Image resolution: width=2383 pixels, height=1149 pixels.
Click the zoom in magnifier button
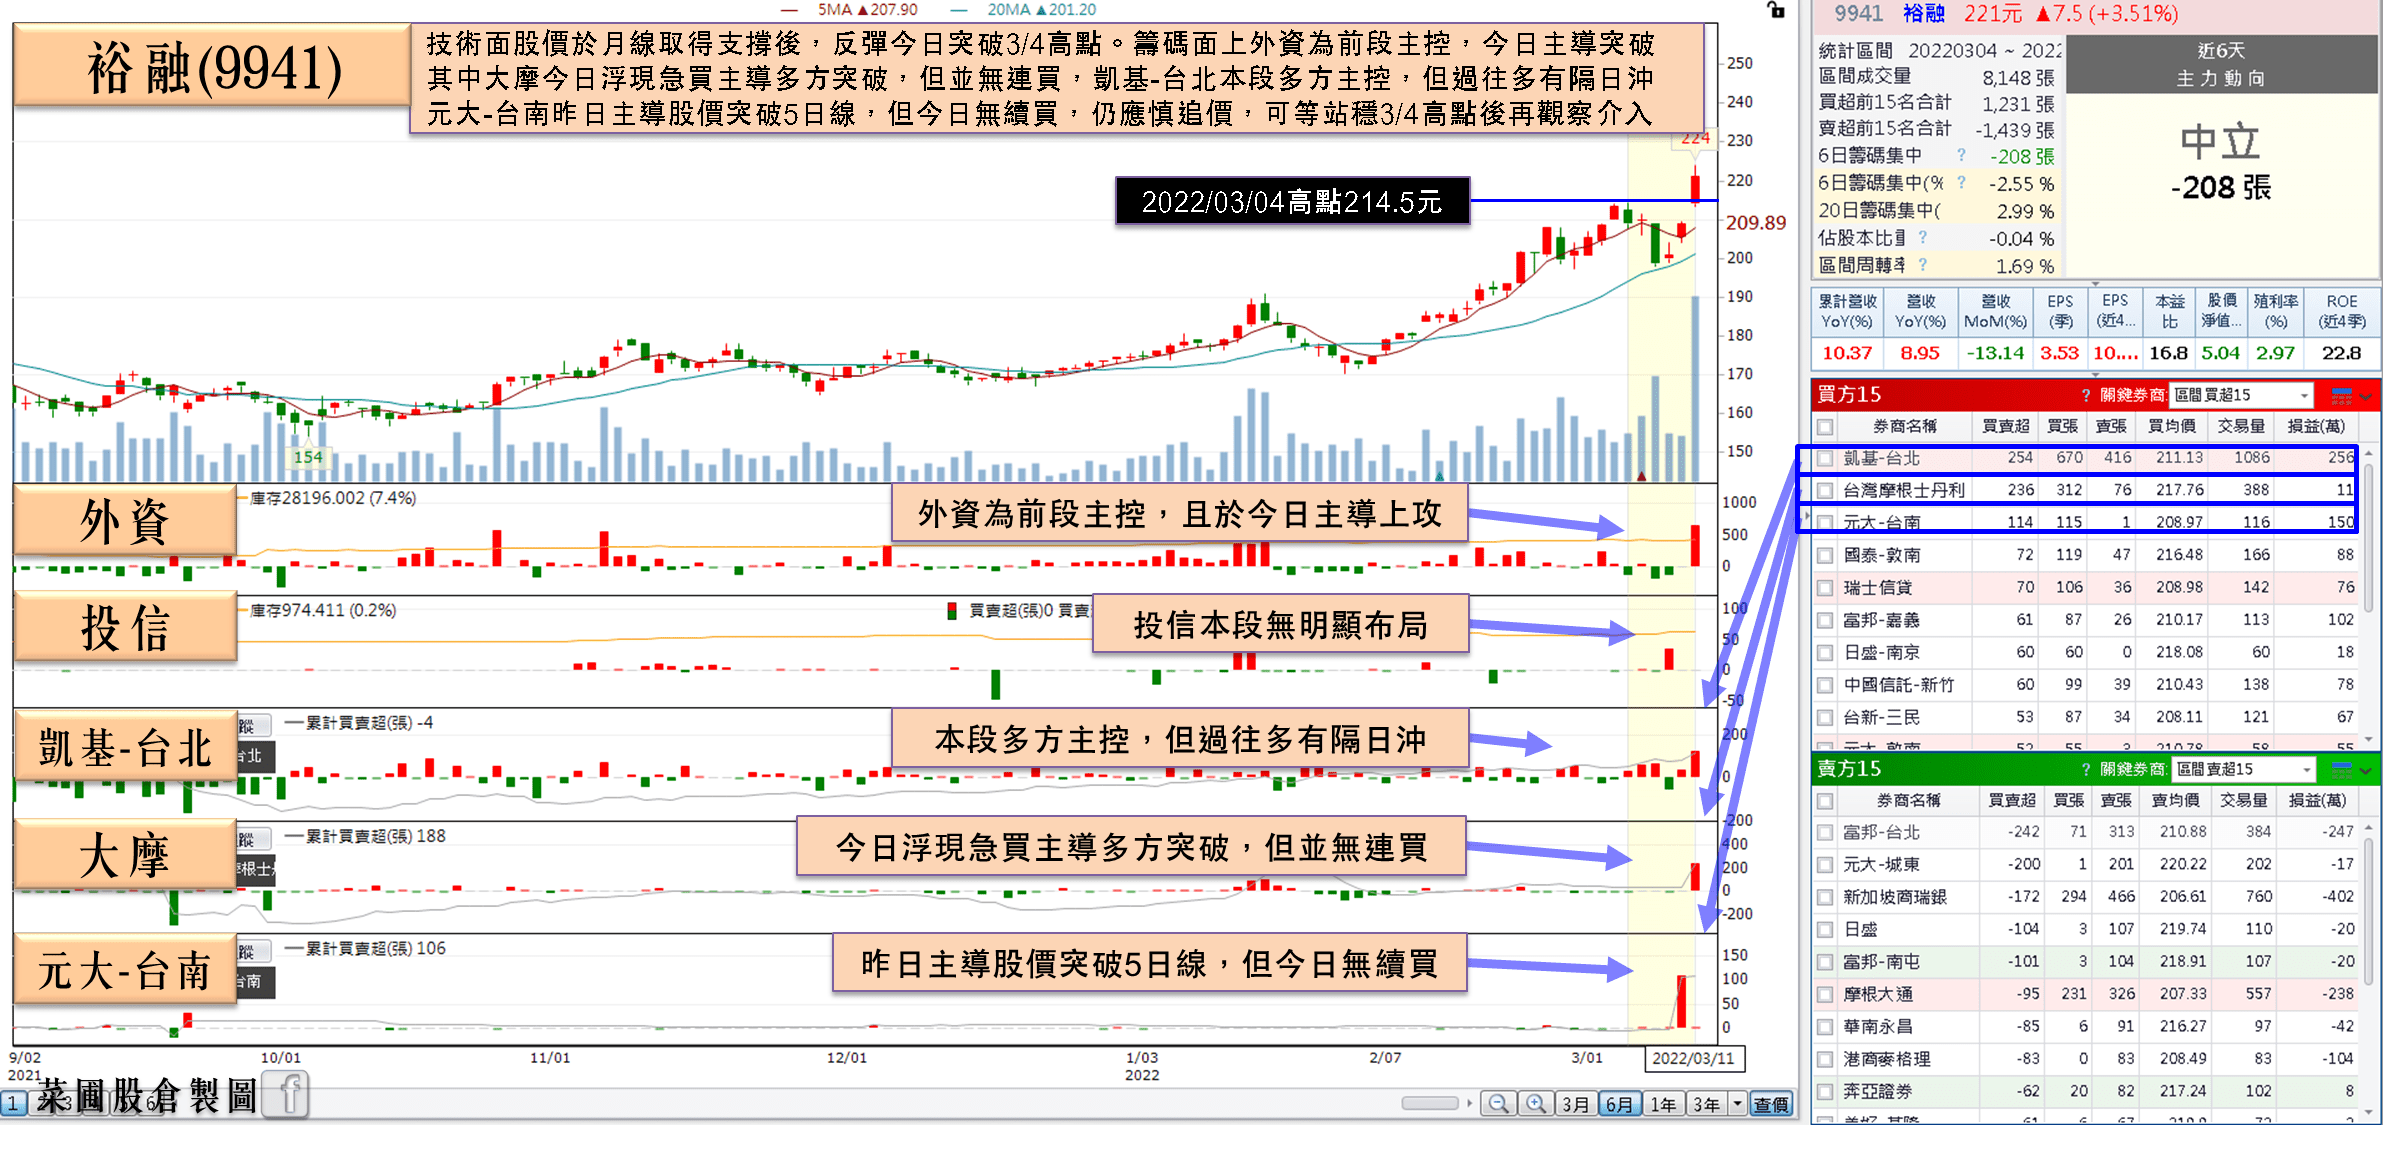point(1535,1104)
